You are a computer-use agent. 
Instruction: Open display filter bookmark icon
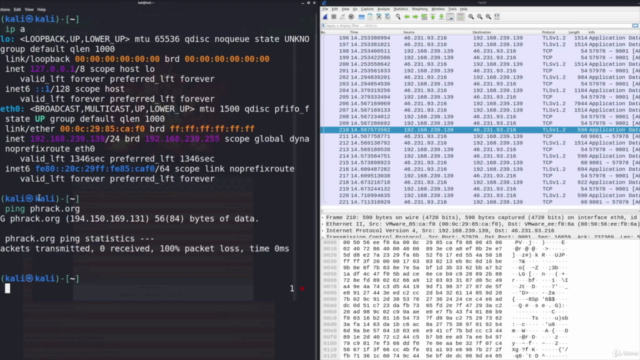click(x=323, y=26)
